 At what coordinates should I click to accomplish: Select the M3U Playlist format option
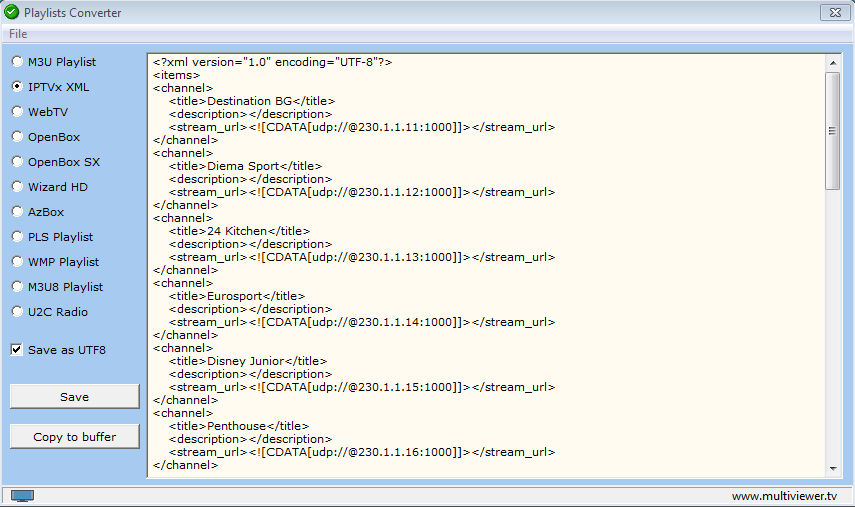pos(17,62)
